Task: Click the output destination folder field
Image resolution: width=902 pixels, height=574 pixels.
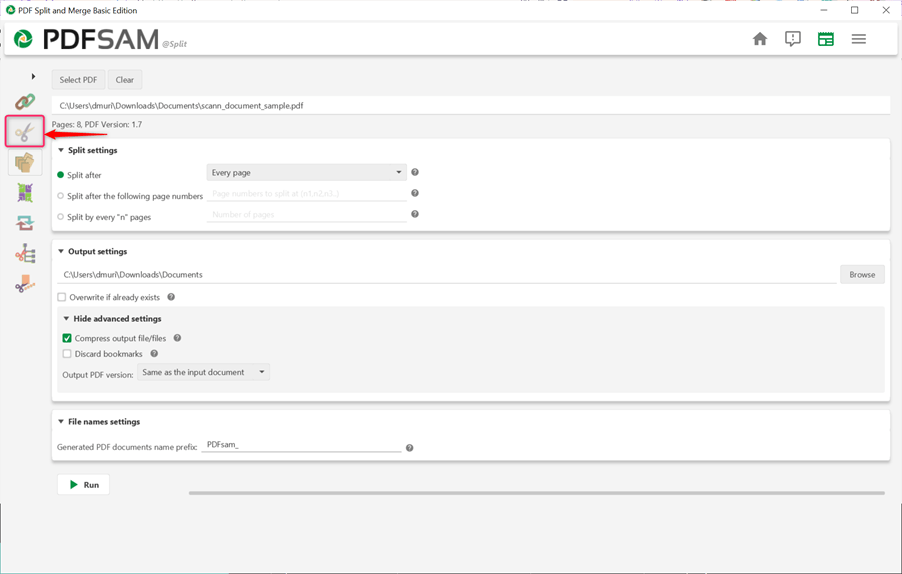Action: [447, 275]
